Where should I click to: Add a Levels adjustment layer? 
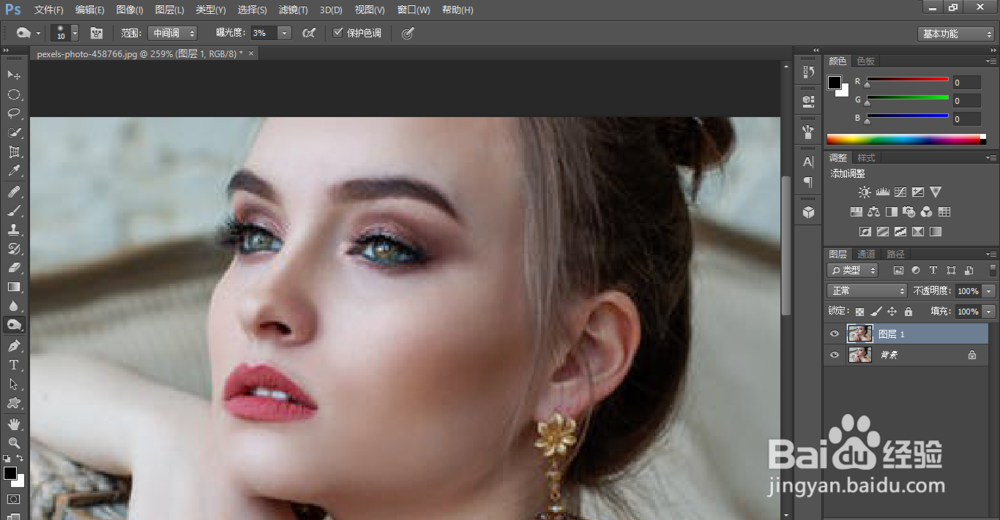coord(882,192)
